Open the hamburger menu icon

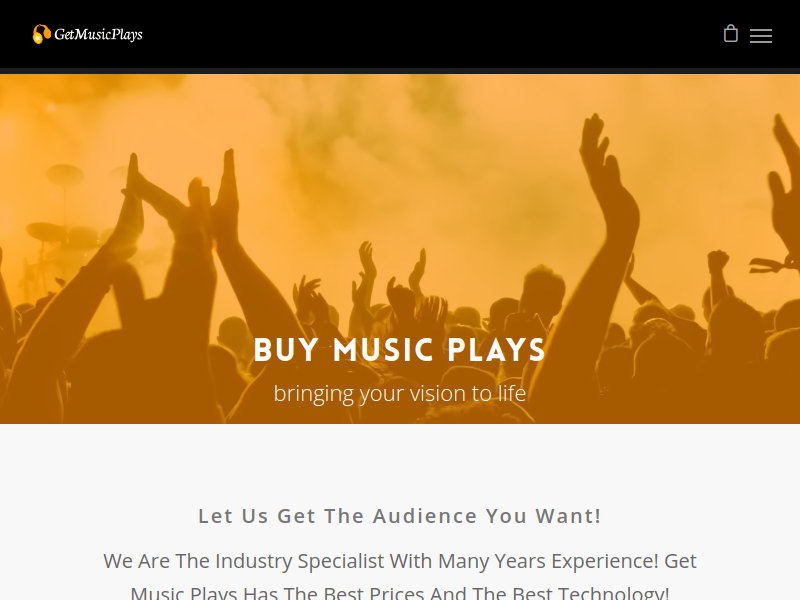(x=761, y=36)
